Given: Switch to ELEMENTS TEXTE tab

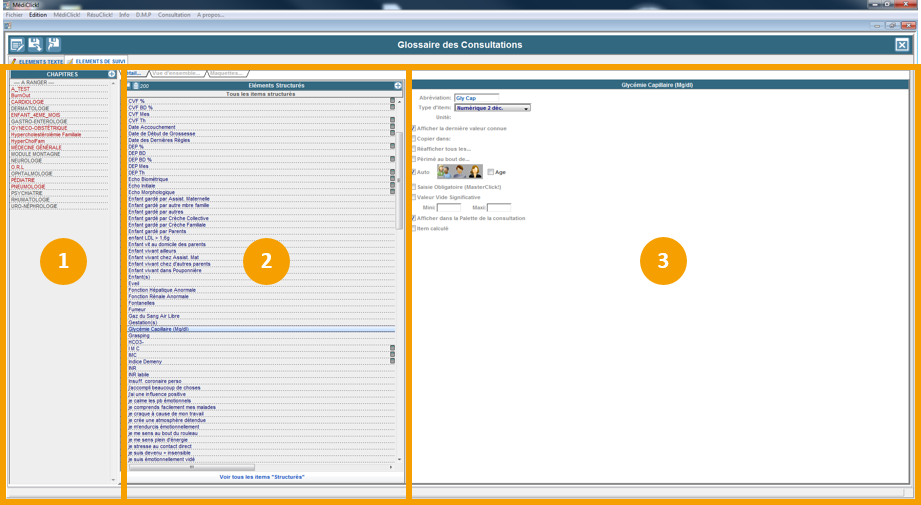Looking at the screenshot, I should click(38, 62).
